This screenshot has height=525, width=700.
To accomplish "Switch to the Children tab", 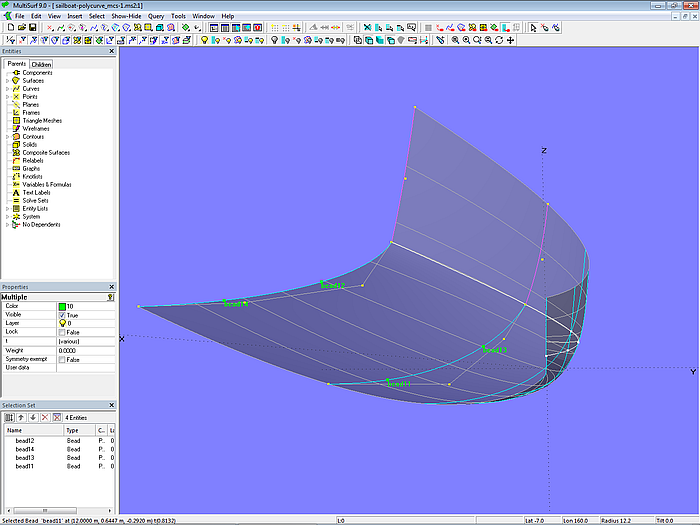I will pyautogui.click(x=41, y=64).
